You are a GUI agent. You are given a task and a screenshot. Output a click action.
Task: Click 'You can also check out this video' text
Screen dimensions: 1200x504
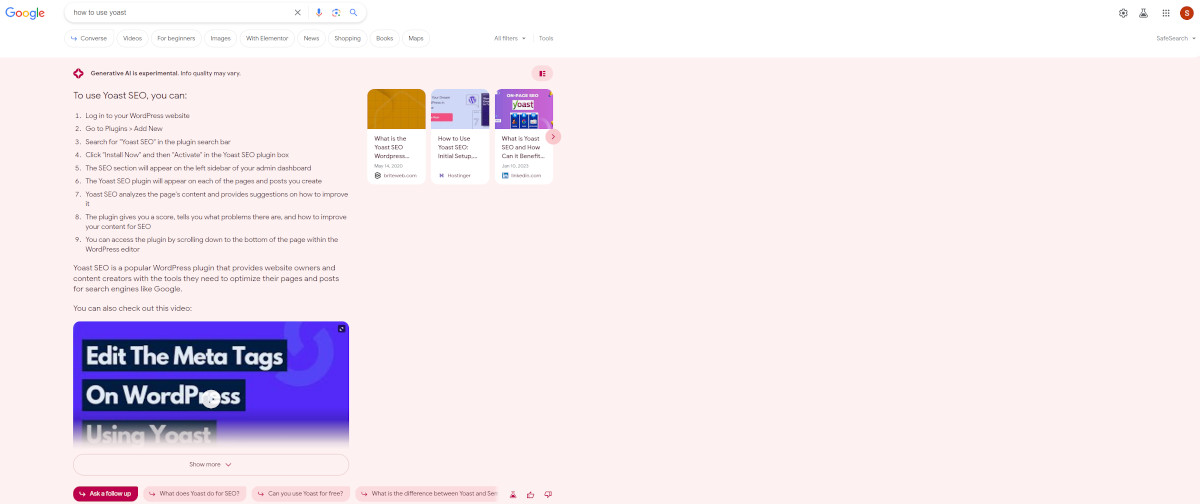(132, 308)
